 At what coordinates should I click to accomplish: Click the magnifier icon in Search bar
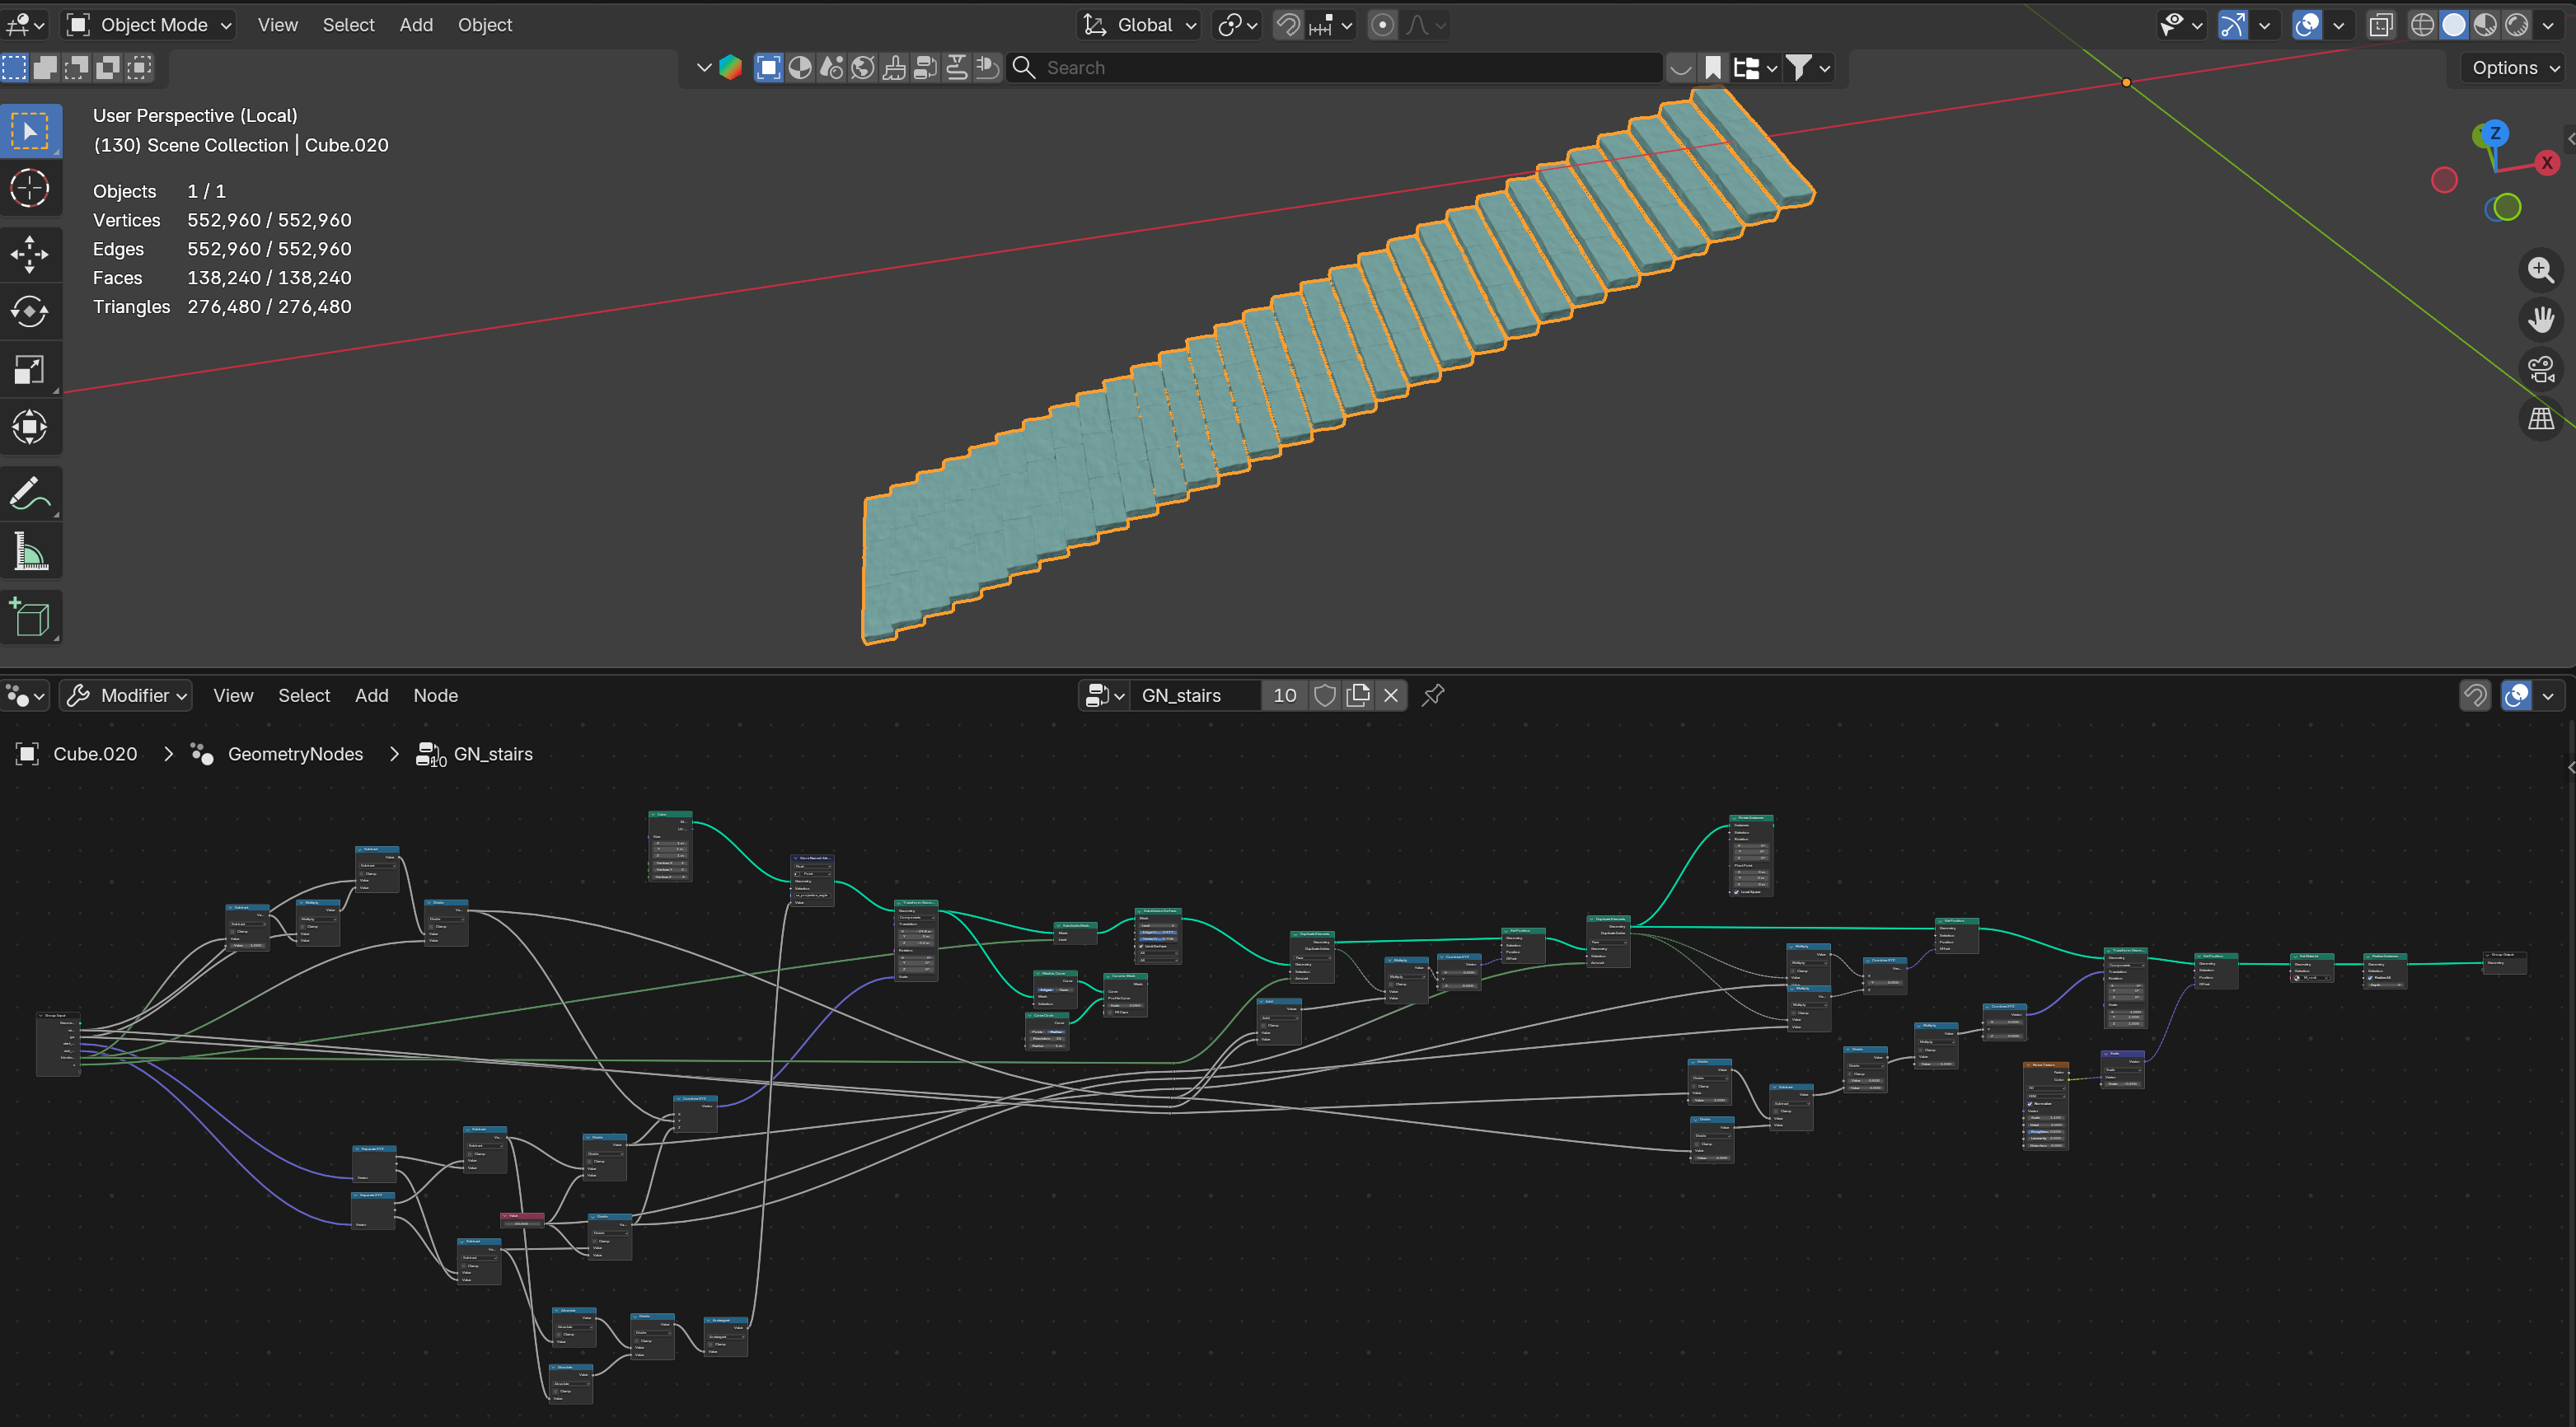[1023, 68]
